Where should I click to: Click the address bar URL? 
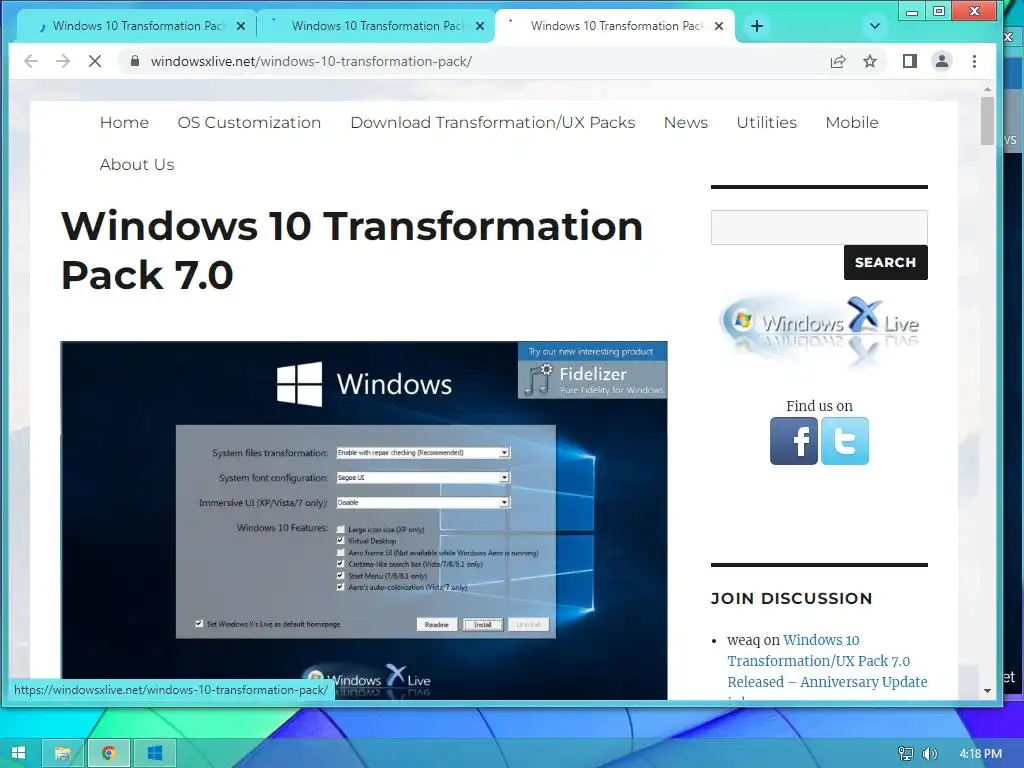[311, 61]
